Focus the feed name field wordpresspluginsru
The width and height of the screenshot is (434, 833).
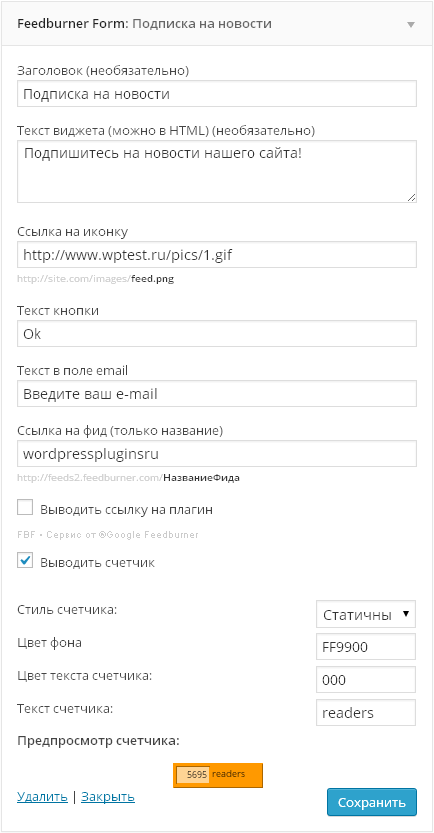tap(217, 454)
